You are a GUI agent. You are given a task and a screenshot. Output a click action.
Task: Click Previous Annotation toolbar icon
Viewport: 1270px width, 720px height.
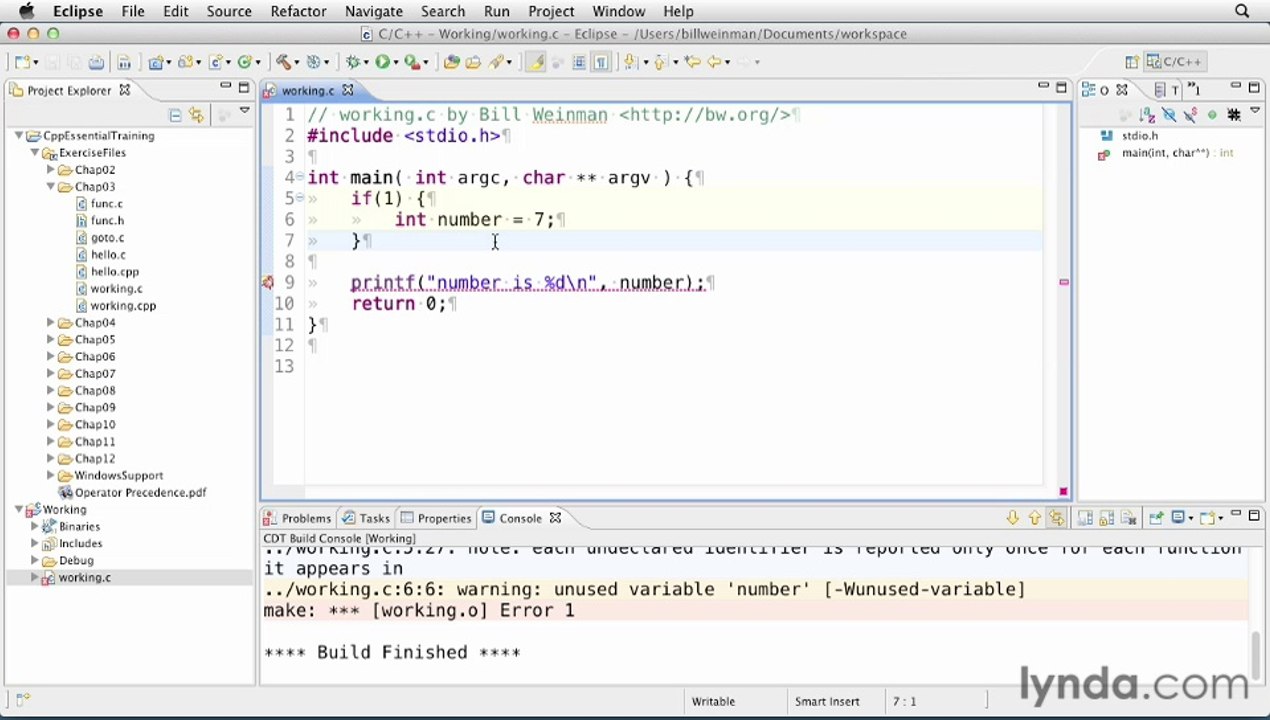tap(660, 62)
